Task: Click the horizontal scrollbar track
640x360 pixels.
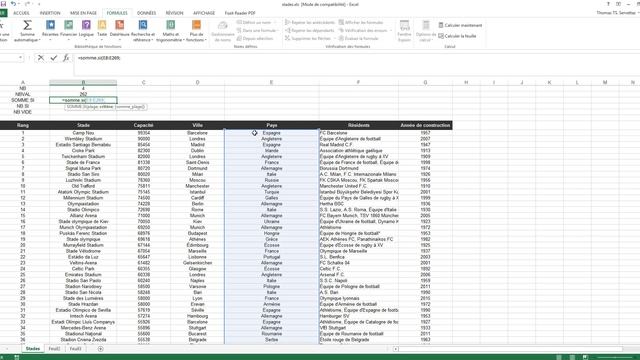Action: 510,349
